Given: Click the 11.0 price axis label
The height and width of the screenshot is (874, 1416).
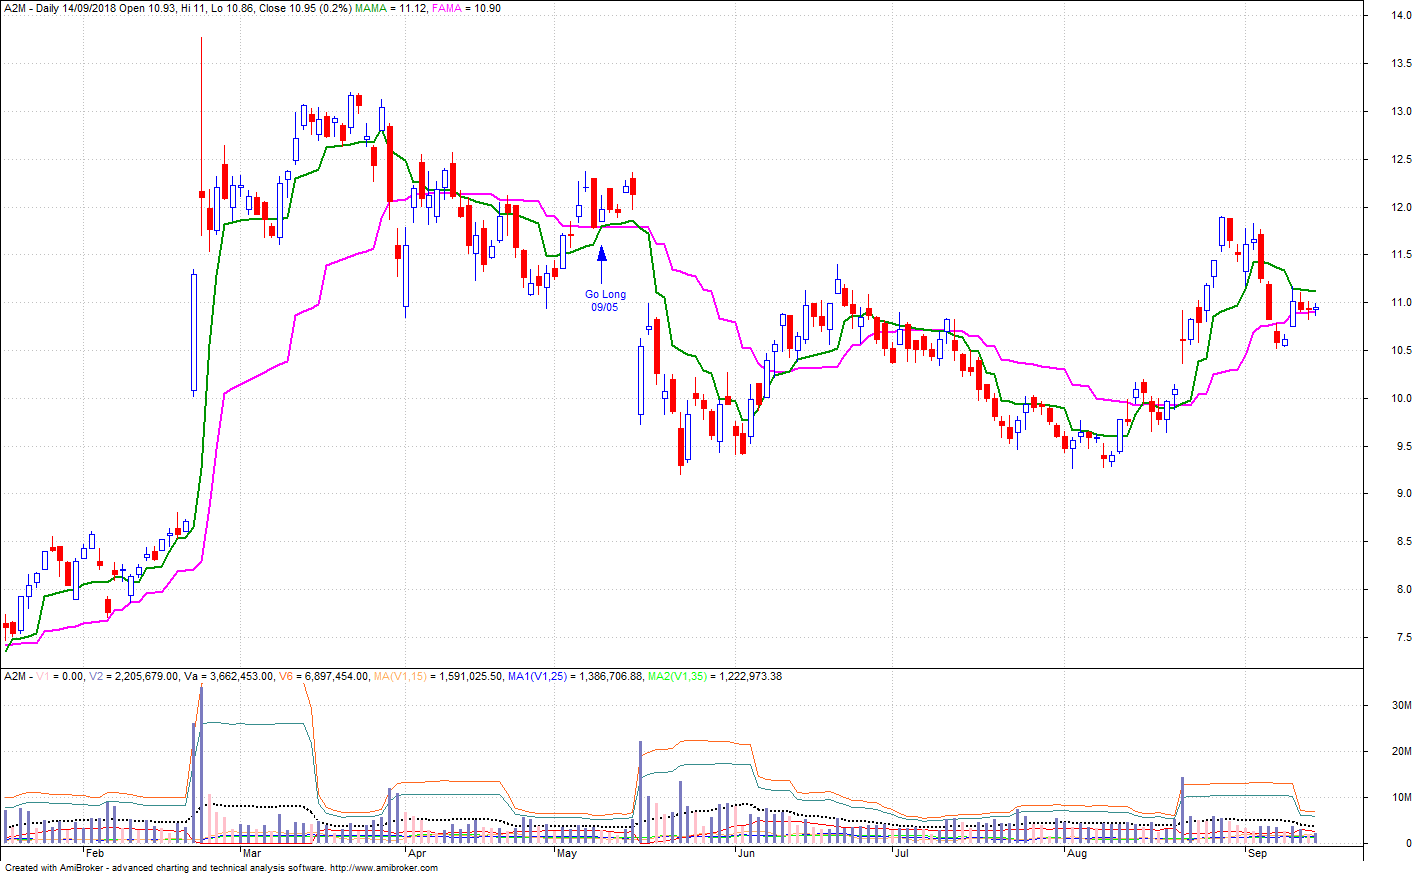Looking at the screenshot, I should 1400,303.
